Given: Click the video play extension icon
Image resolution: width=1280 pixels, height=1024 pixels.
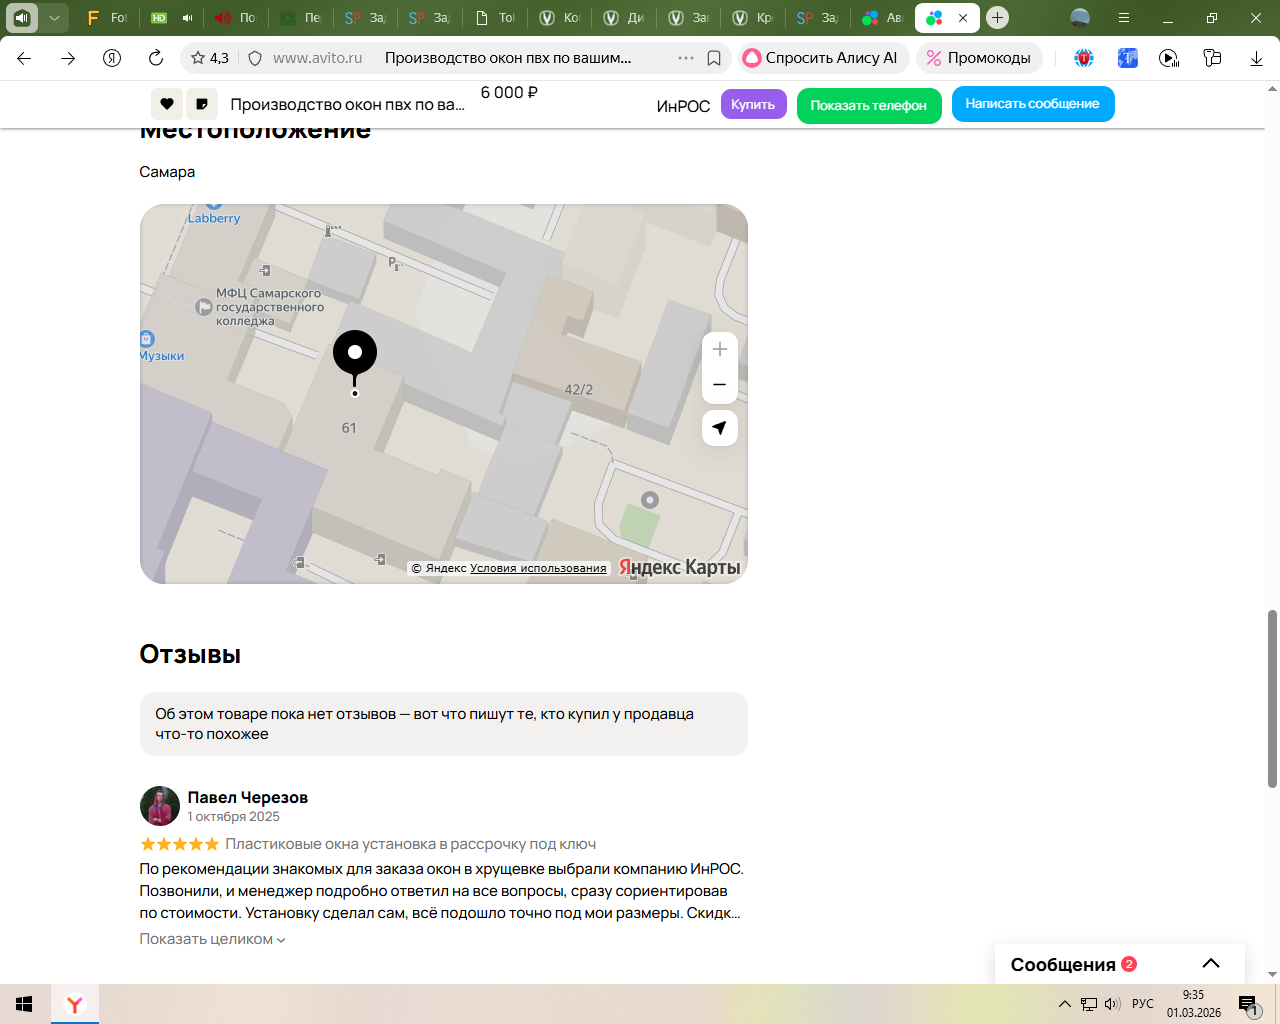Looking at the screenshot, I should 1169,58.
